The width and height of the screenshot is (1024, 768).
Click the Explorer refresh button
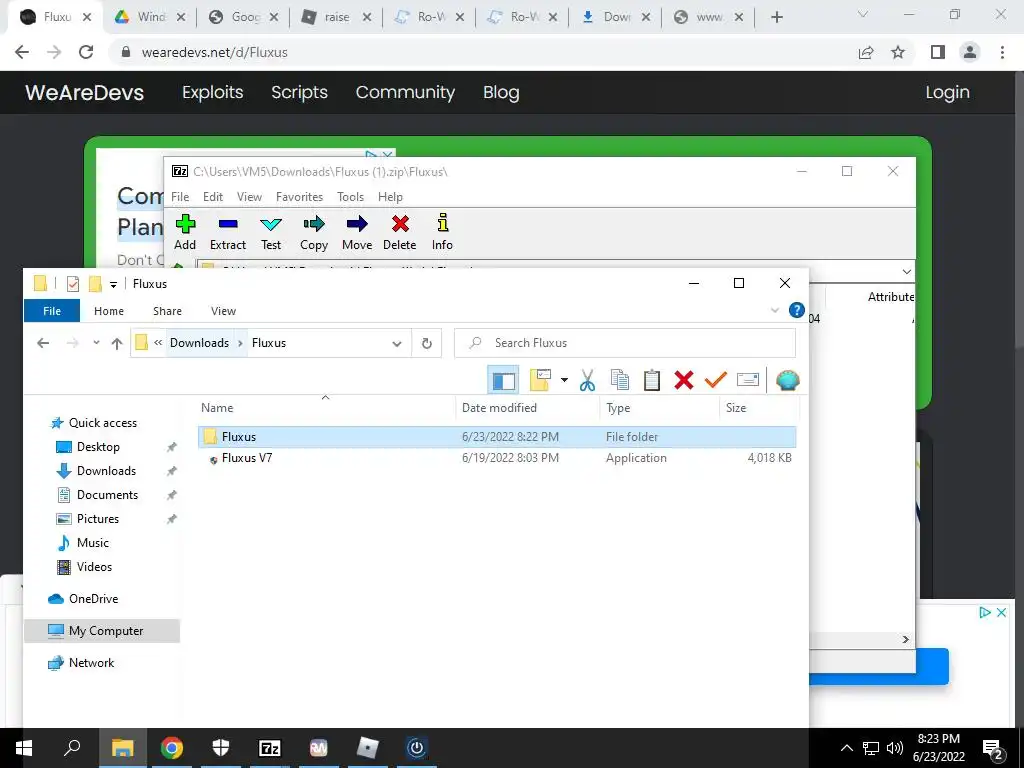426,343
